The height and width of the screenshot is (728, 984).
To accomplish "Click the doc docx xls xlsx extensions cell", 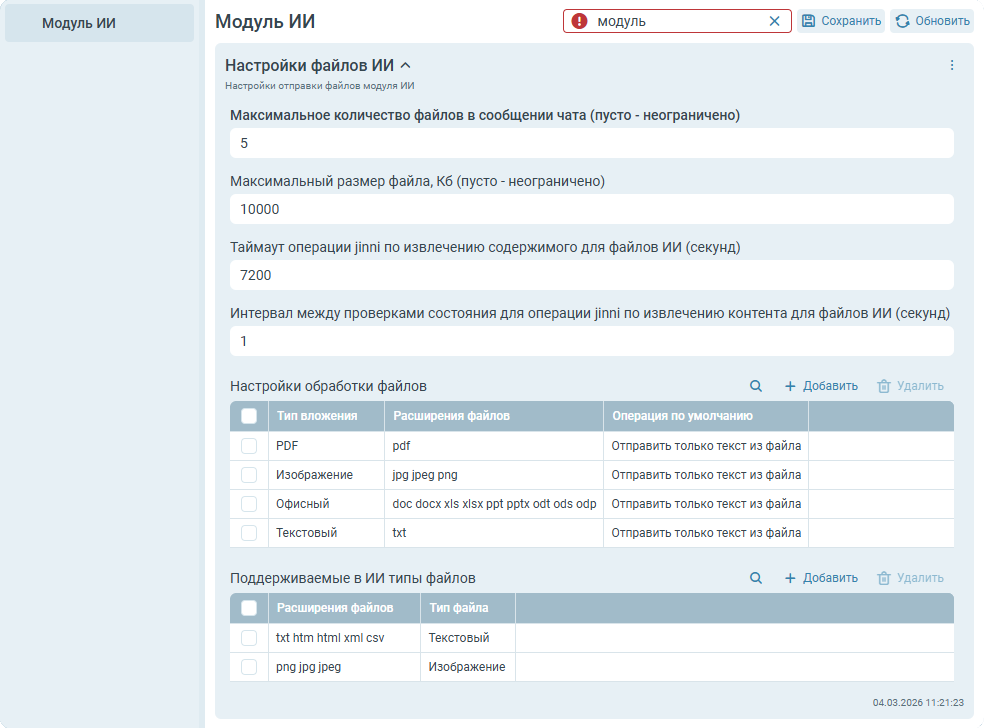I will click(x=494, y=504).
